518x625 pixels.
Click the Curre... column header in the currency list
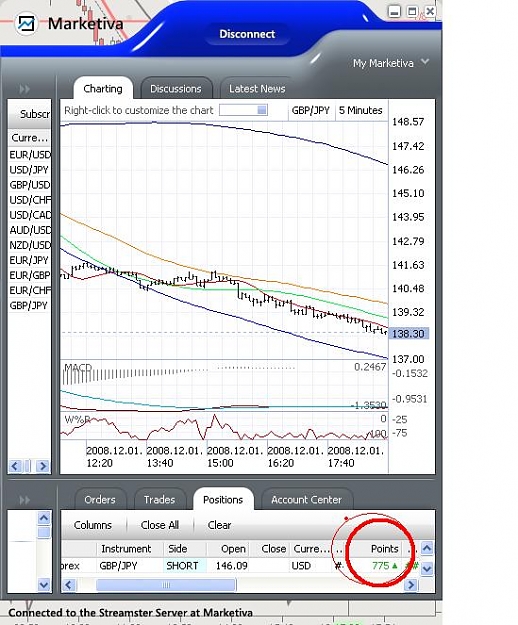tap(30, 138)
